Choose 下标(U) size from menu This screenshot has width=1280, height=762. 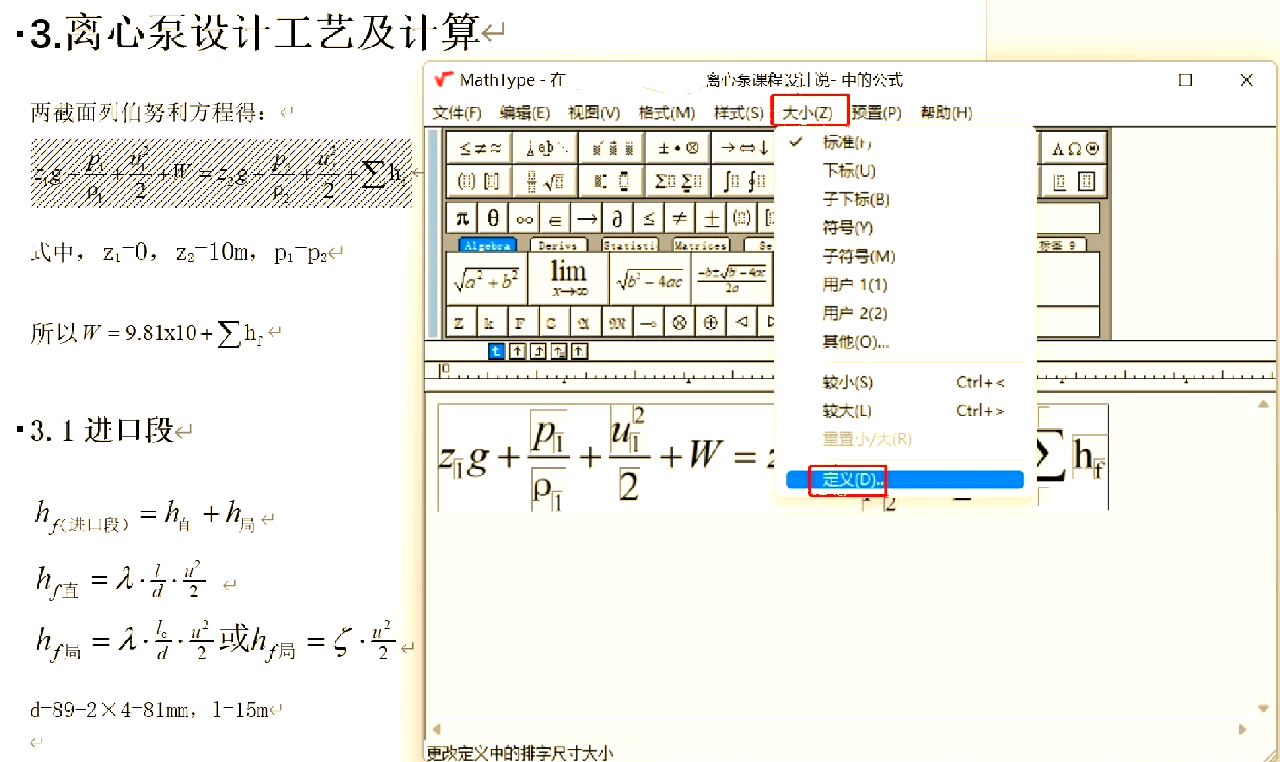click(904, 171)
